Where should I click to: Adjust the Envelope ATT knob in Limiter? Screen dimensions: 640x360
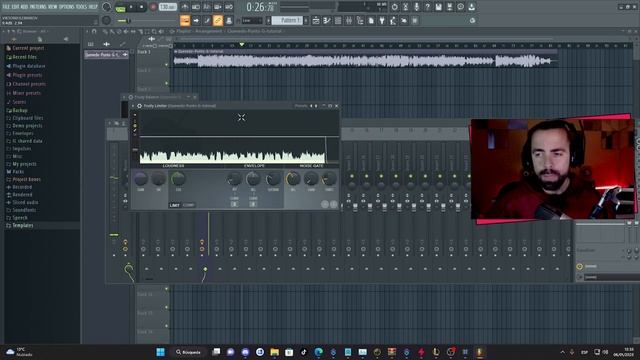click(x=234, y=179)
